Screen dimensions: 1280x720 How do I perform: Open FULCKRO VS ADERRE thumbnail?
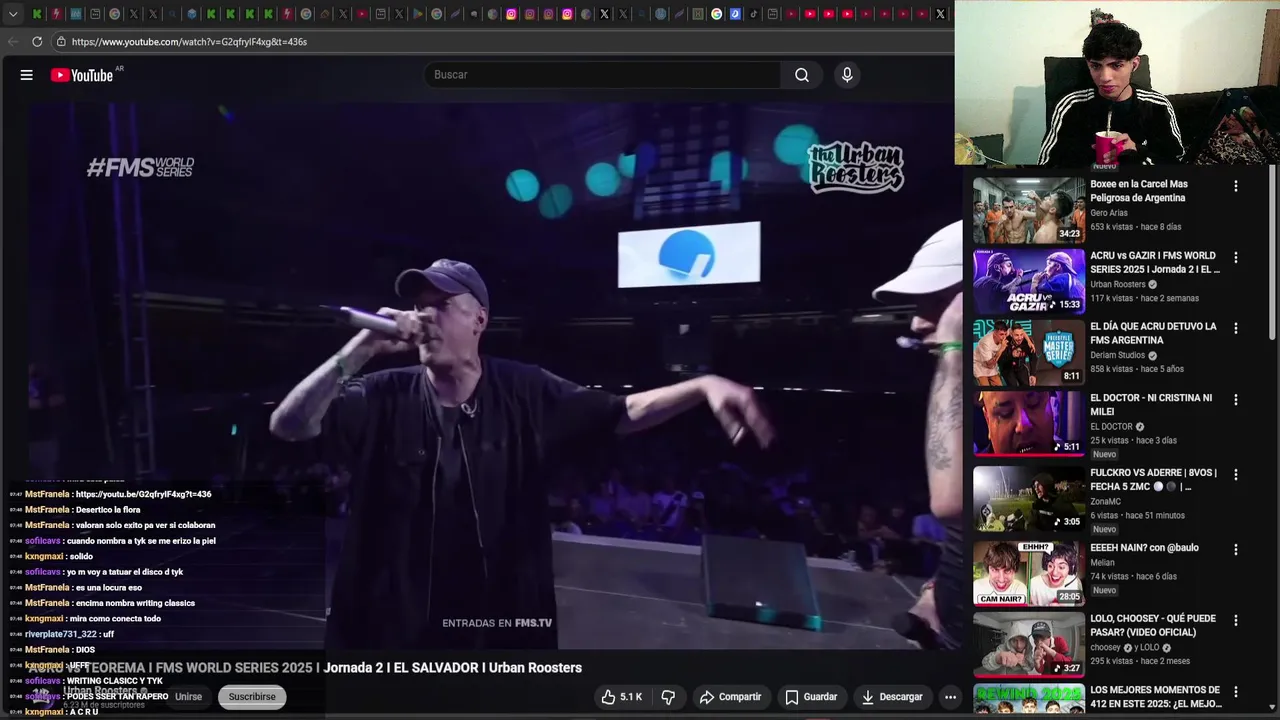1029,498
